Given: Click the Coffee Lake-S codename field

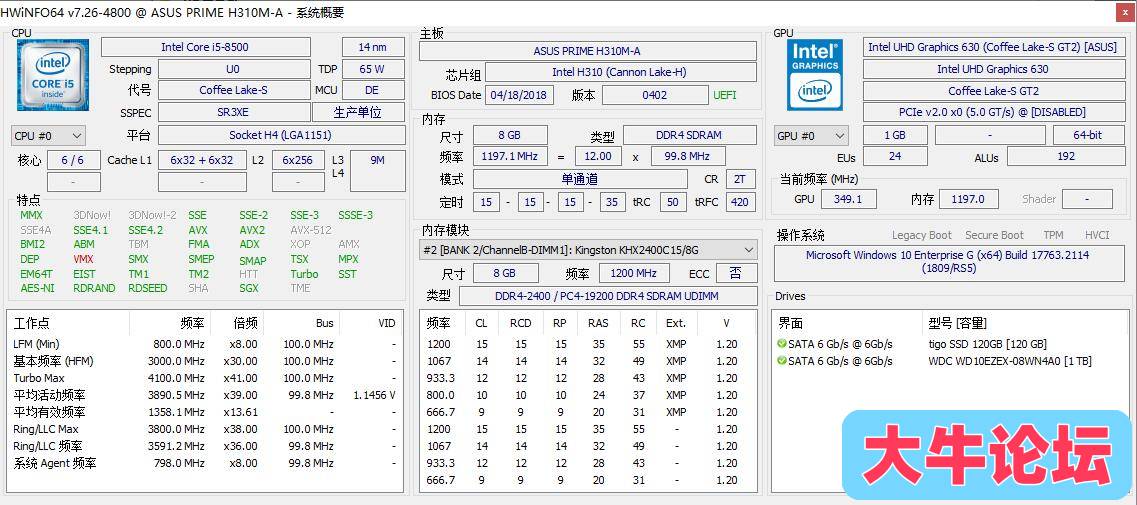Looking at the screenshot, I should (x=234, y=91).
